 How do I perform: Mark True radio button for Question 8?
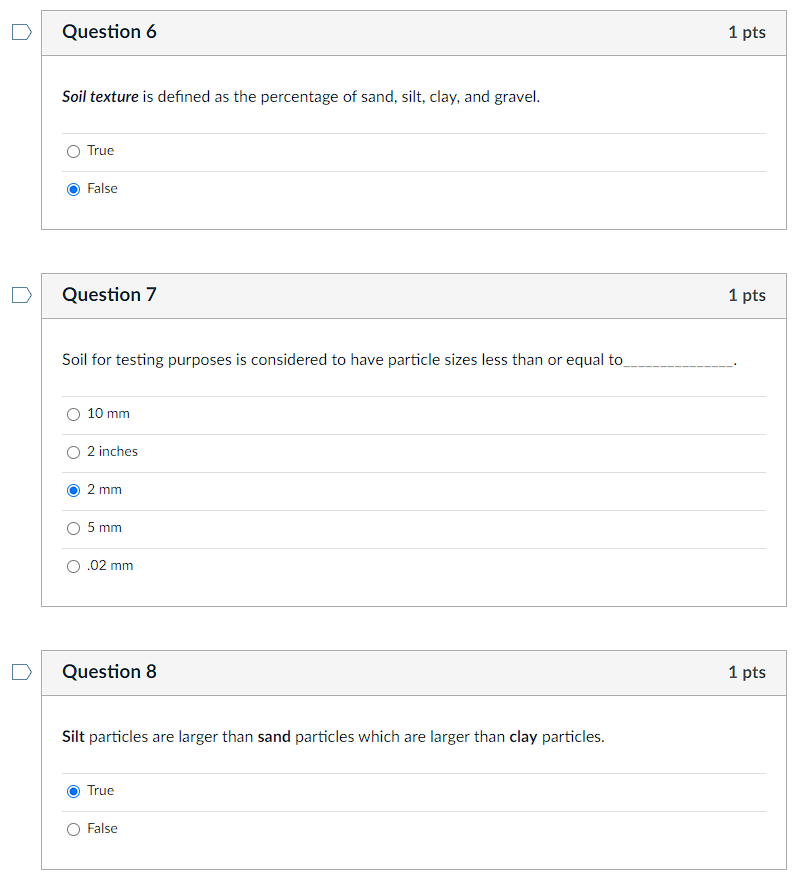73,791
